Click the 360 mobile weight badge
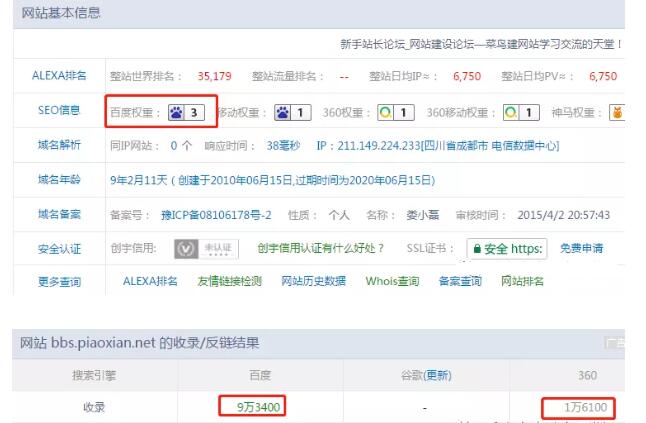646x423 pixels. [521, 112]
